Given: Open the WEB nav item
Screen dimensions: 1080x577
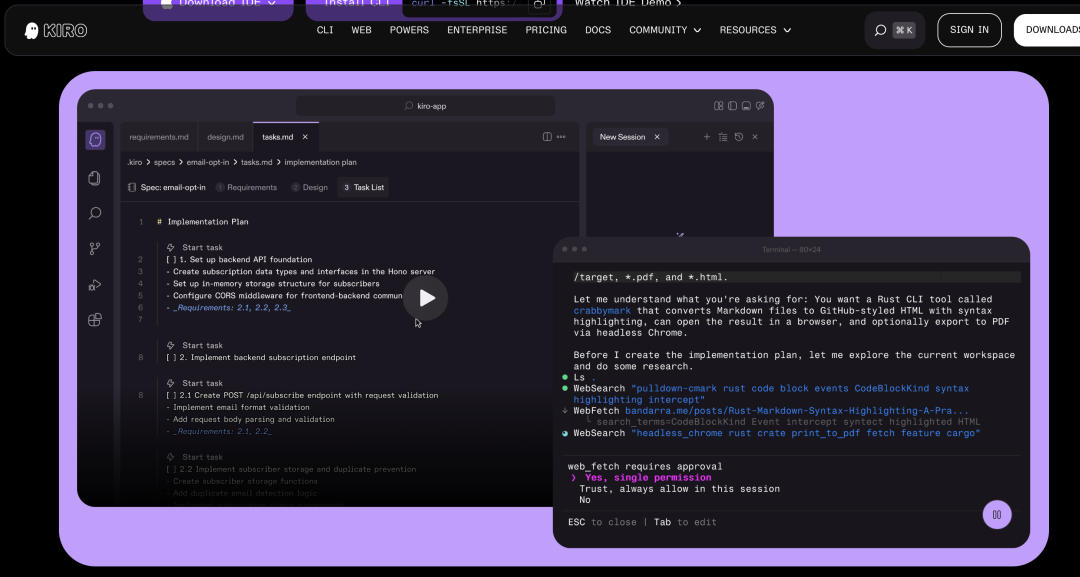Looking at the screenshot, I should pos(362,30).
